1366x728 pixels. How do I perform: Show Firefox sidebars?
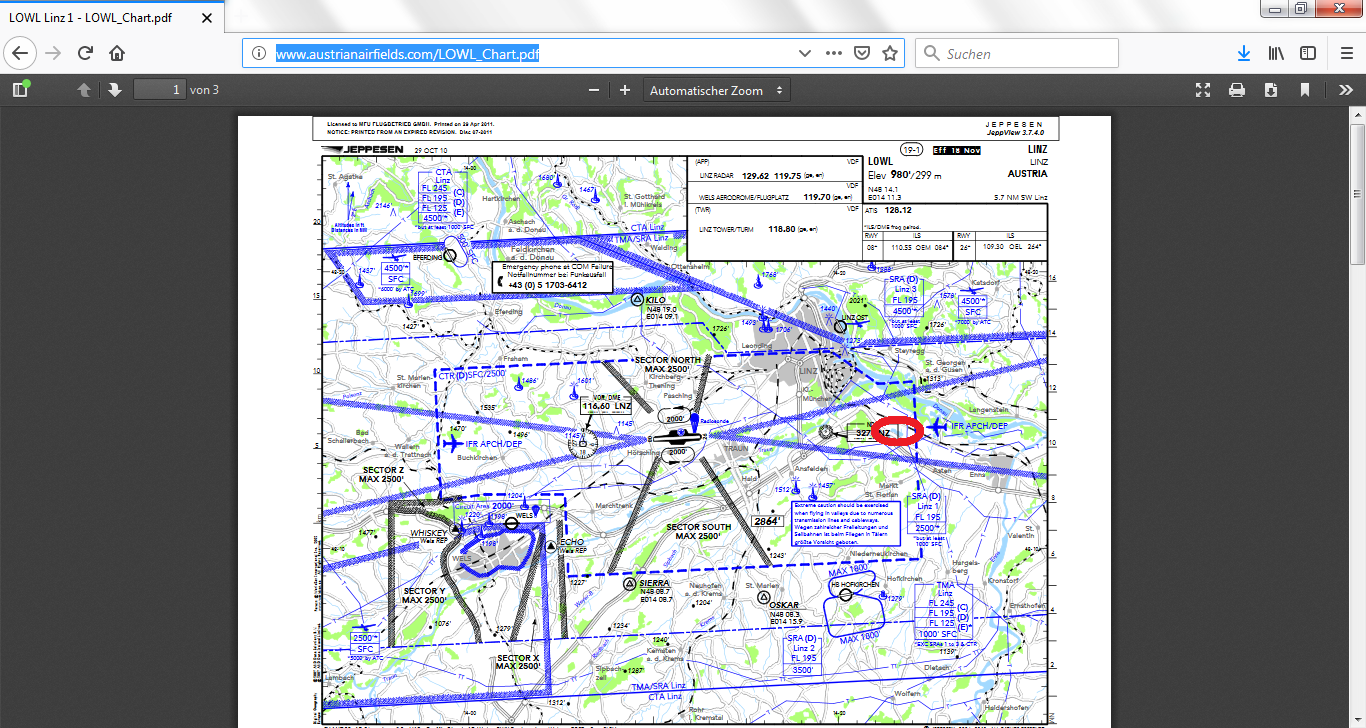point(1308,53)
